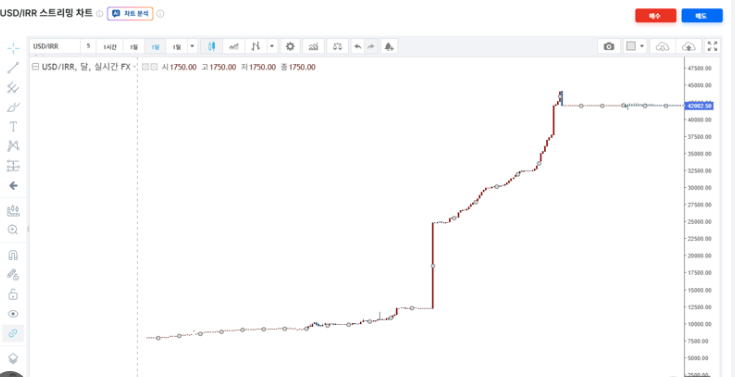This screenshot has height=377, width=735.
Task: Select the XABCD pattern tool
Action: click(13, 146)
